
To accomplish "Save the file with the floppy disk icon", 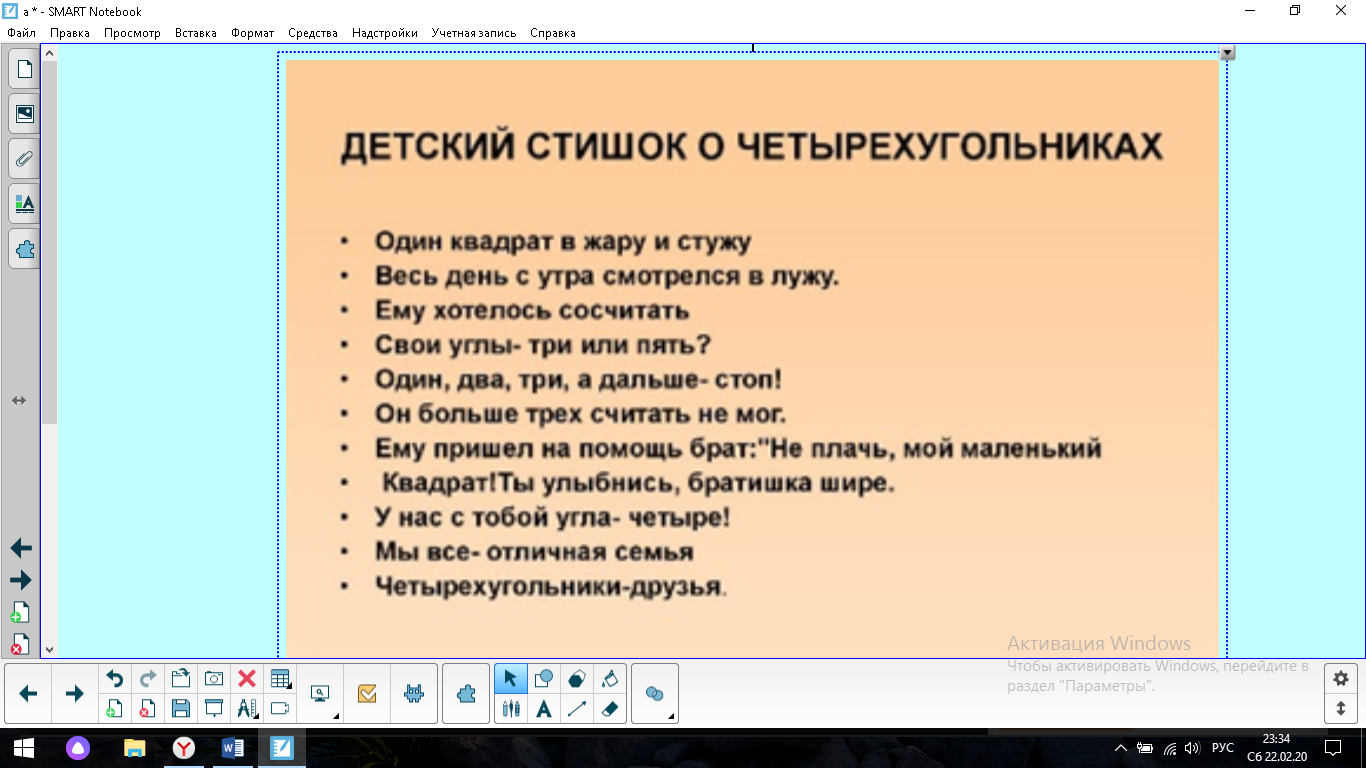I will 181,709.
